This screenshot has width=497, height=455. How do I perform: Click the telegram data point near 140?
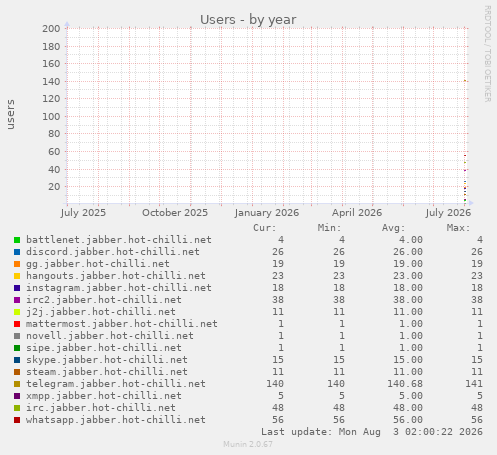point(465,81)
